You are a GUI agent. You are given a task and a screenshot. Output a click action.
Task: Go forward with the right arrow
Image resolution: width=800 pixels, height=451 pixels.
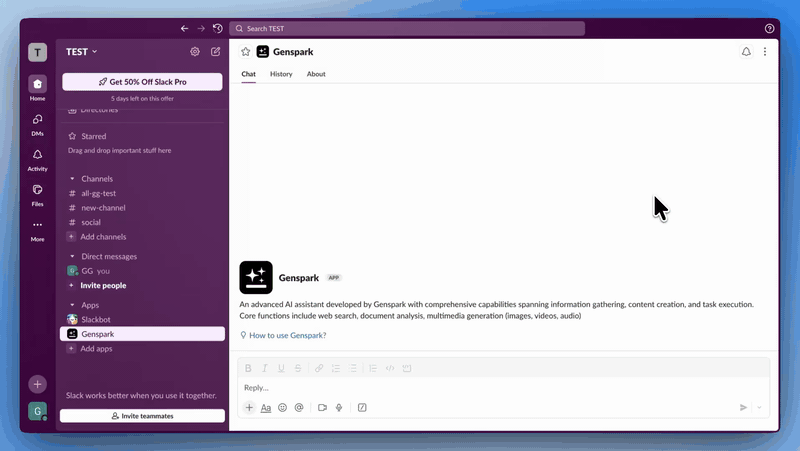(x=201, y=29)
